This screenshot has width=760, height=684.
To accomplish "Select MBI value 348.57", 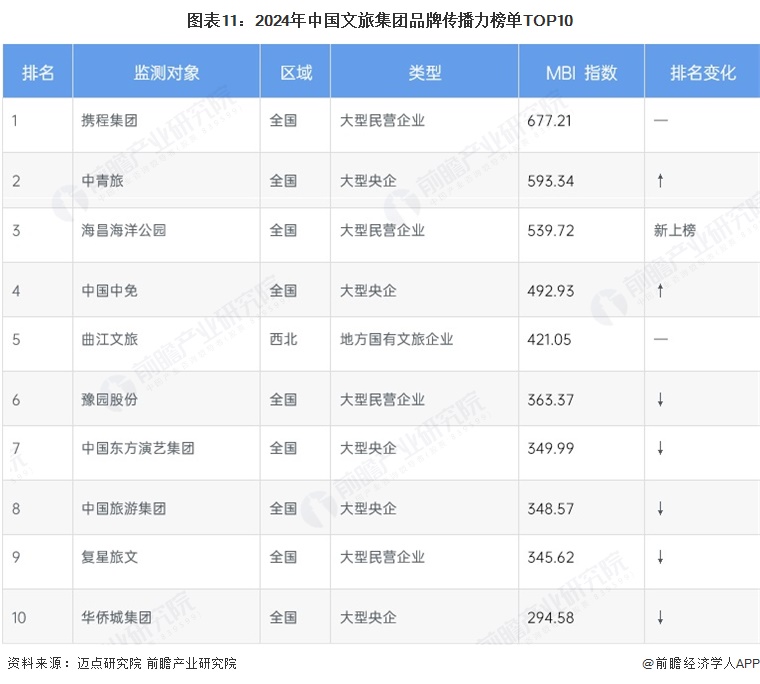I will click(551, 509).
